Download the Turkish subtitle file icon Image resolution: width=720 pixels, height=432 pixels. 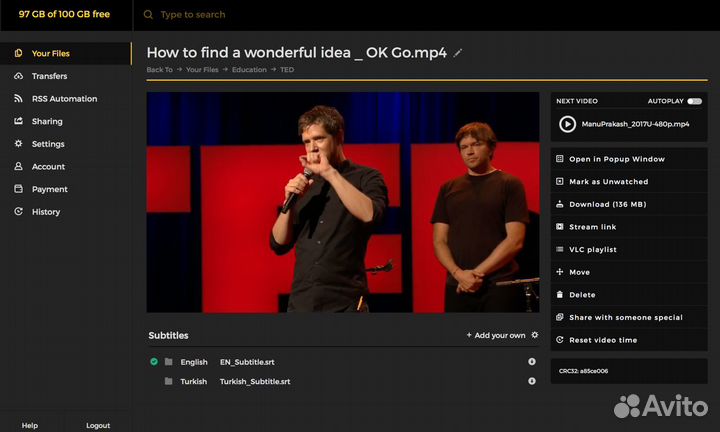tap(532, 381)
